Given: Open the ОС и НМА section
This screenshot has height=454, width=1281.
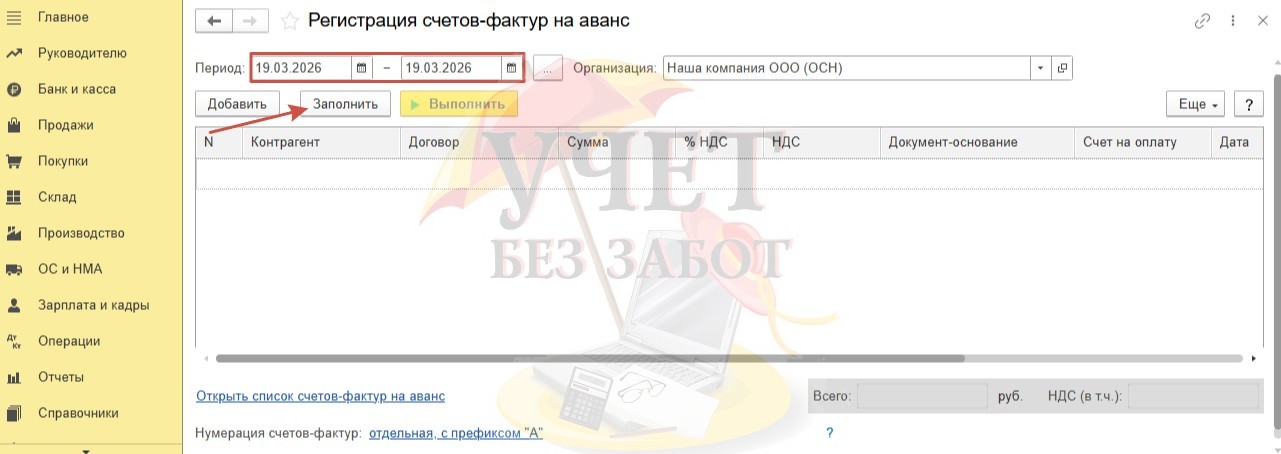Looking at the screenshot, I should [70, 269].
